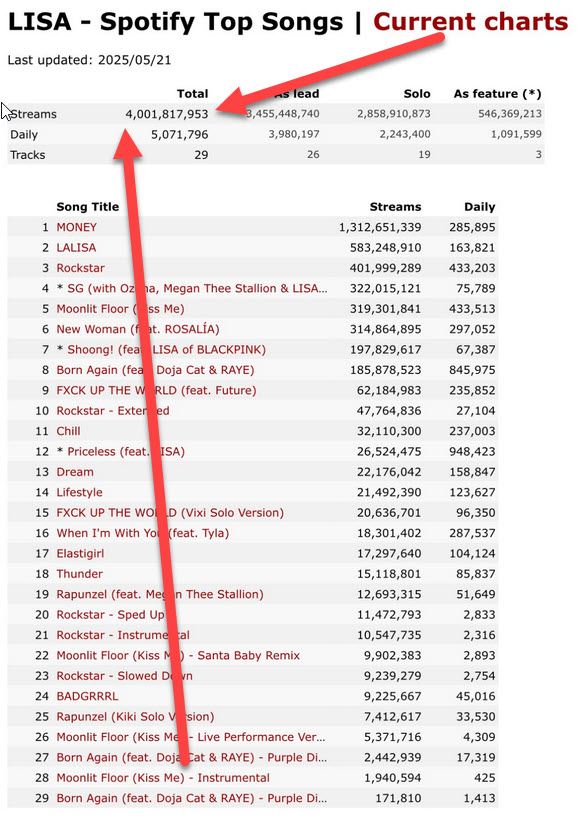Click the Daily column header in song table

click(480, 207)
